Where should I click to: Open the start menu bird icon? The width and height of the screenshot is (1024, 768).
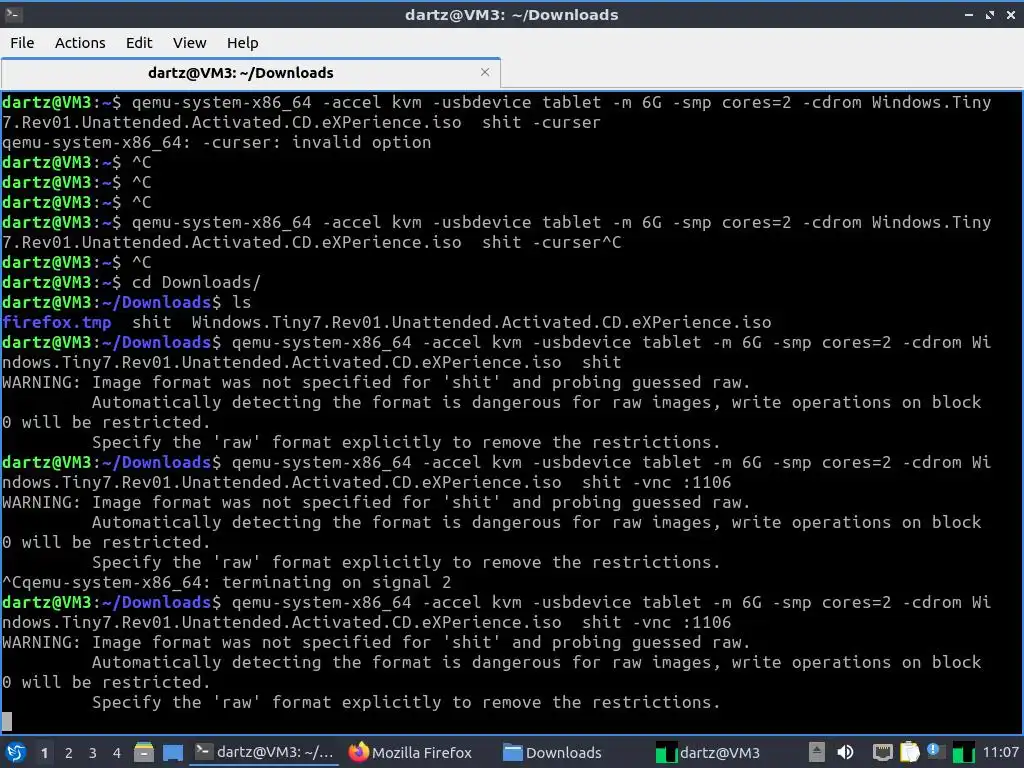click(16, 753)
